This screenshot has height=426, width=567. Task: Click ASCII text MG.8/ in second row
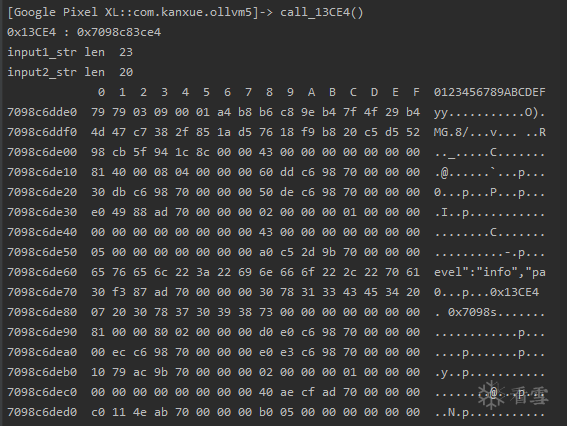[451, 132]
